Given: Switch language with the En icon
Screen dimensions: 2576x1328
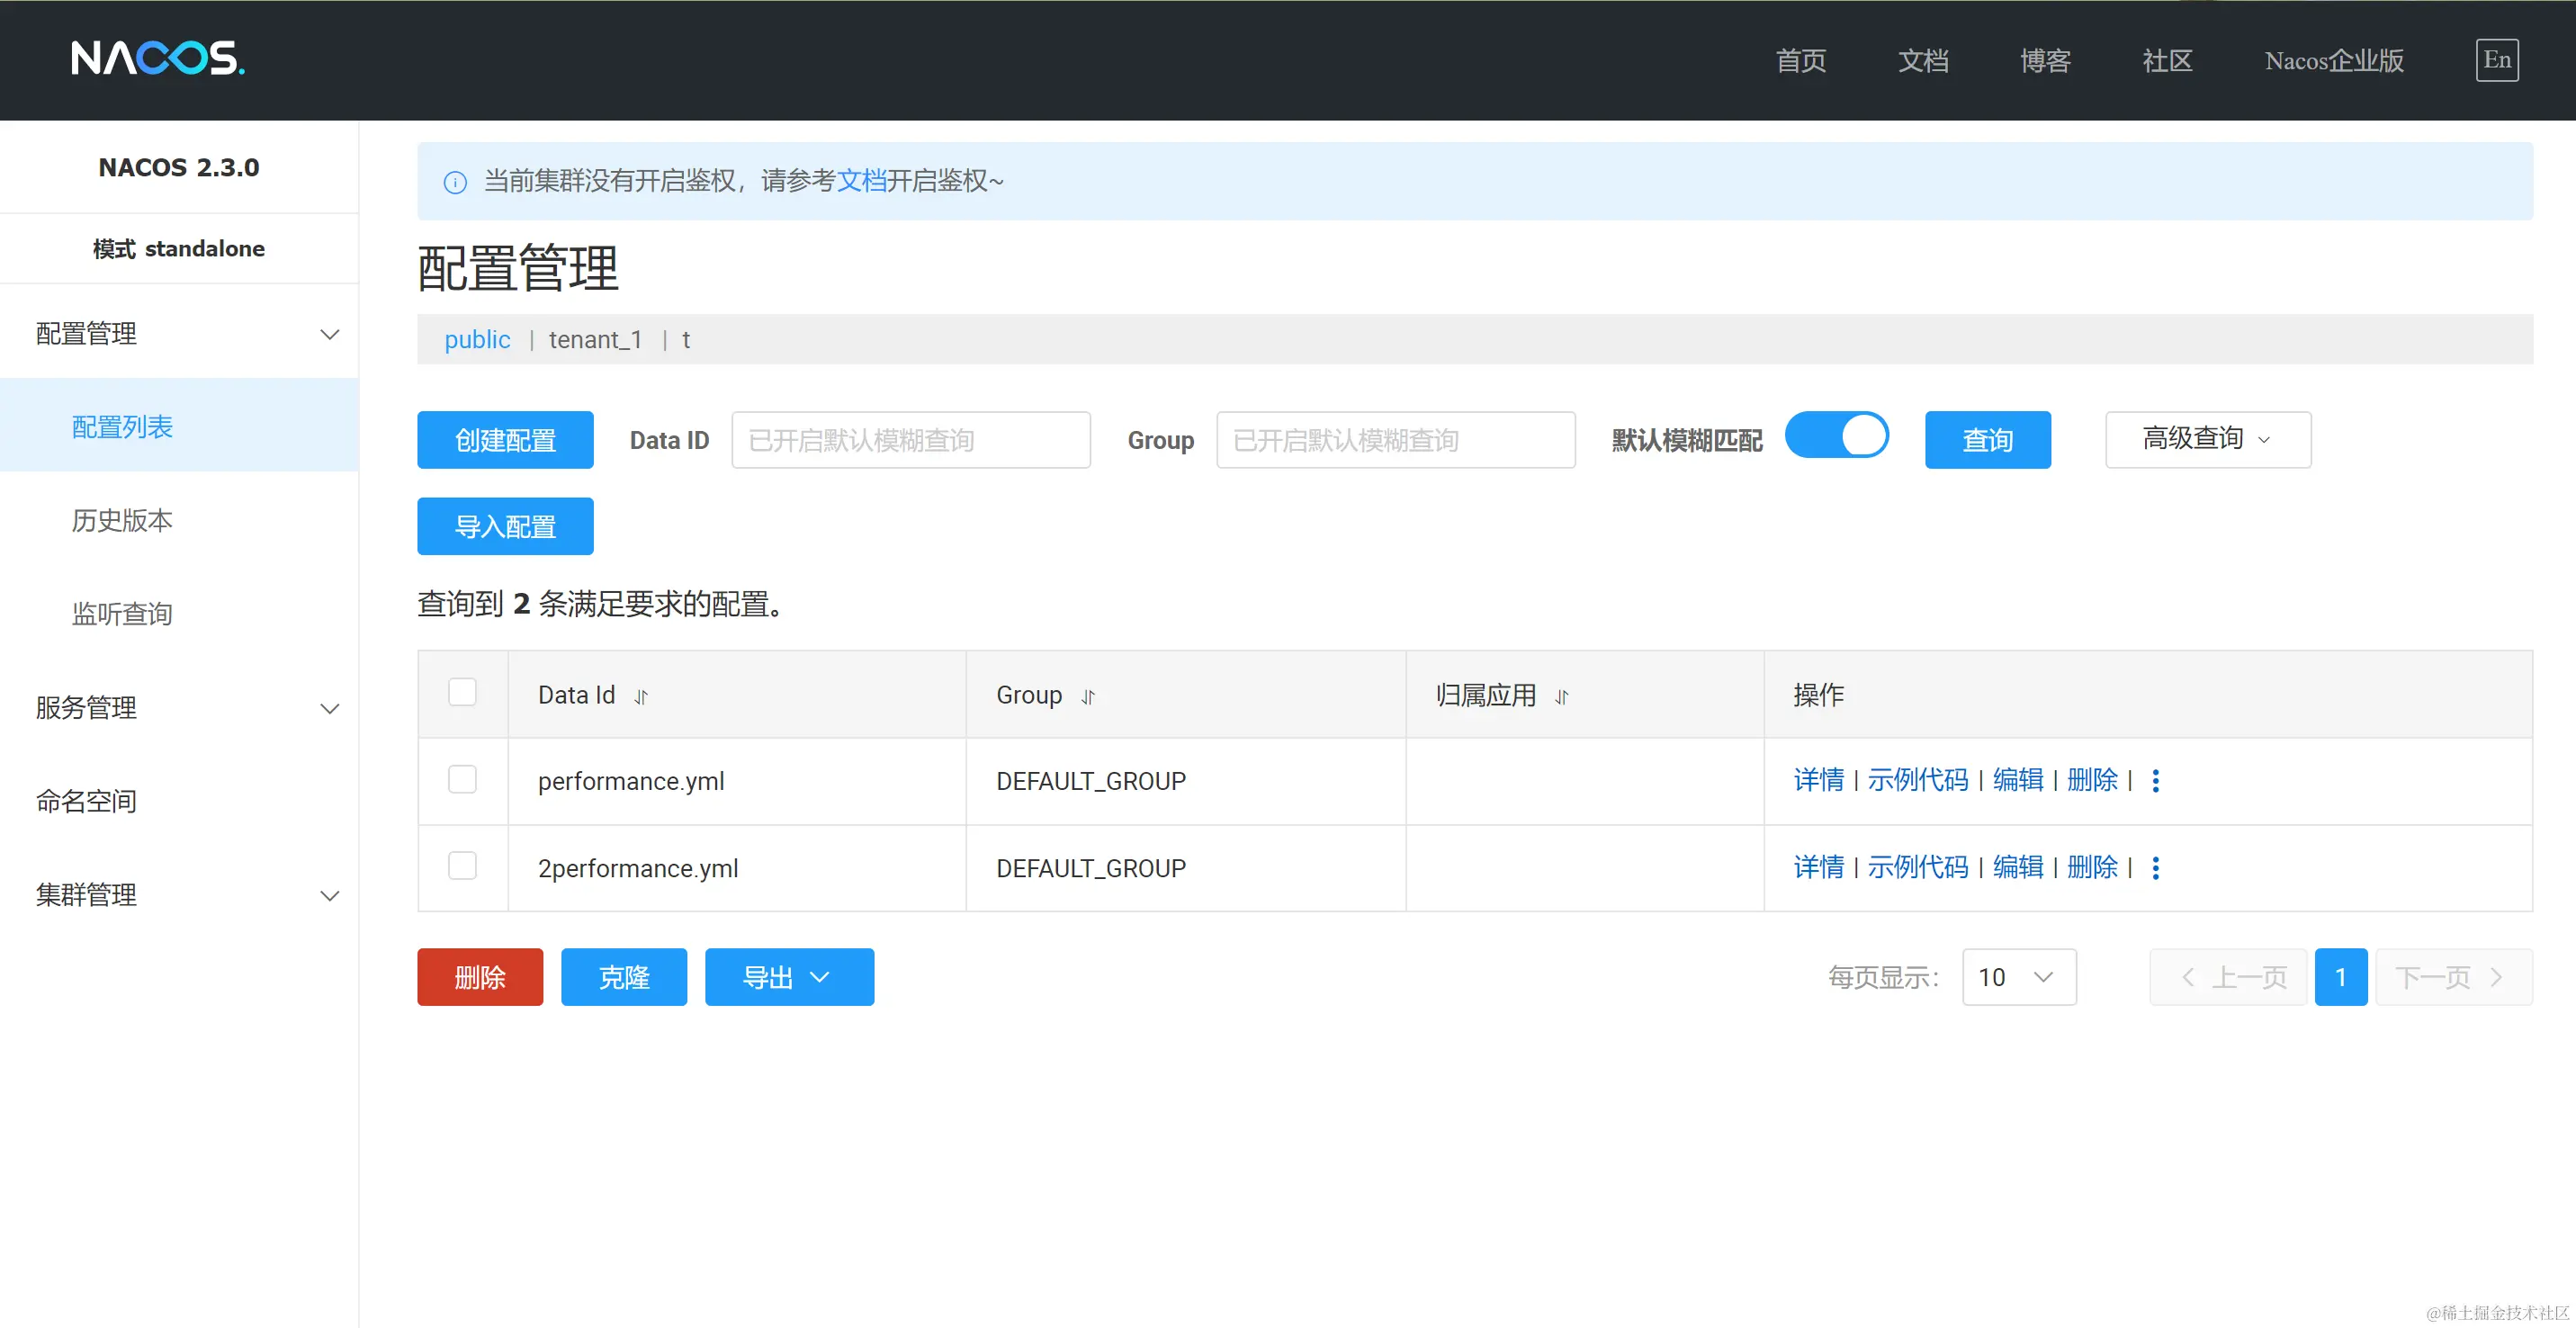Looking at the screenshot, I should point(2496,60).
